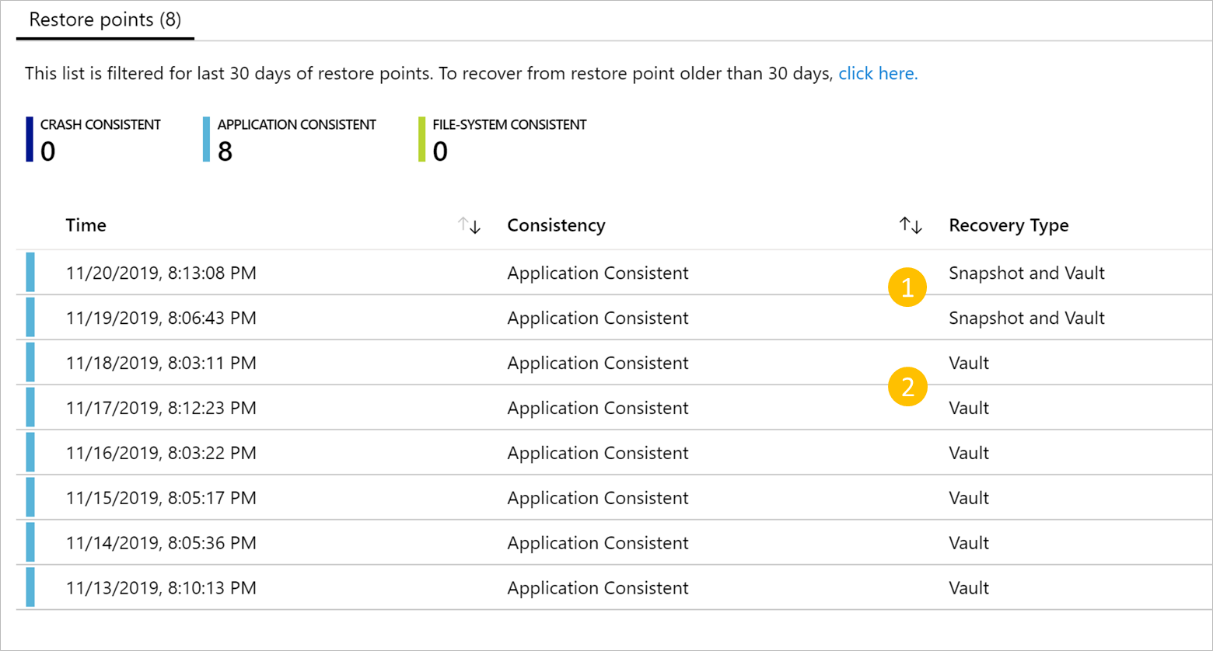Click green File-System Consistent indicator bar

coord(423,139)
